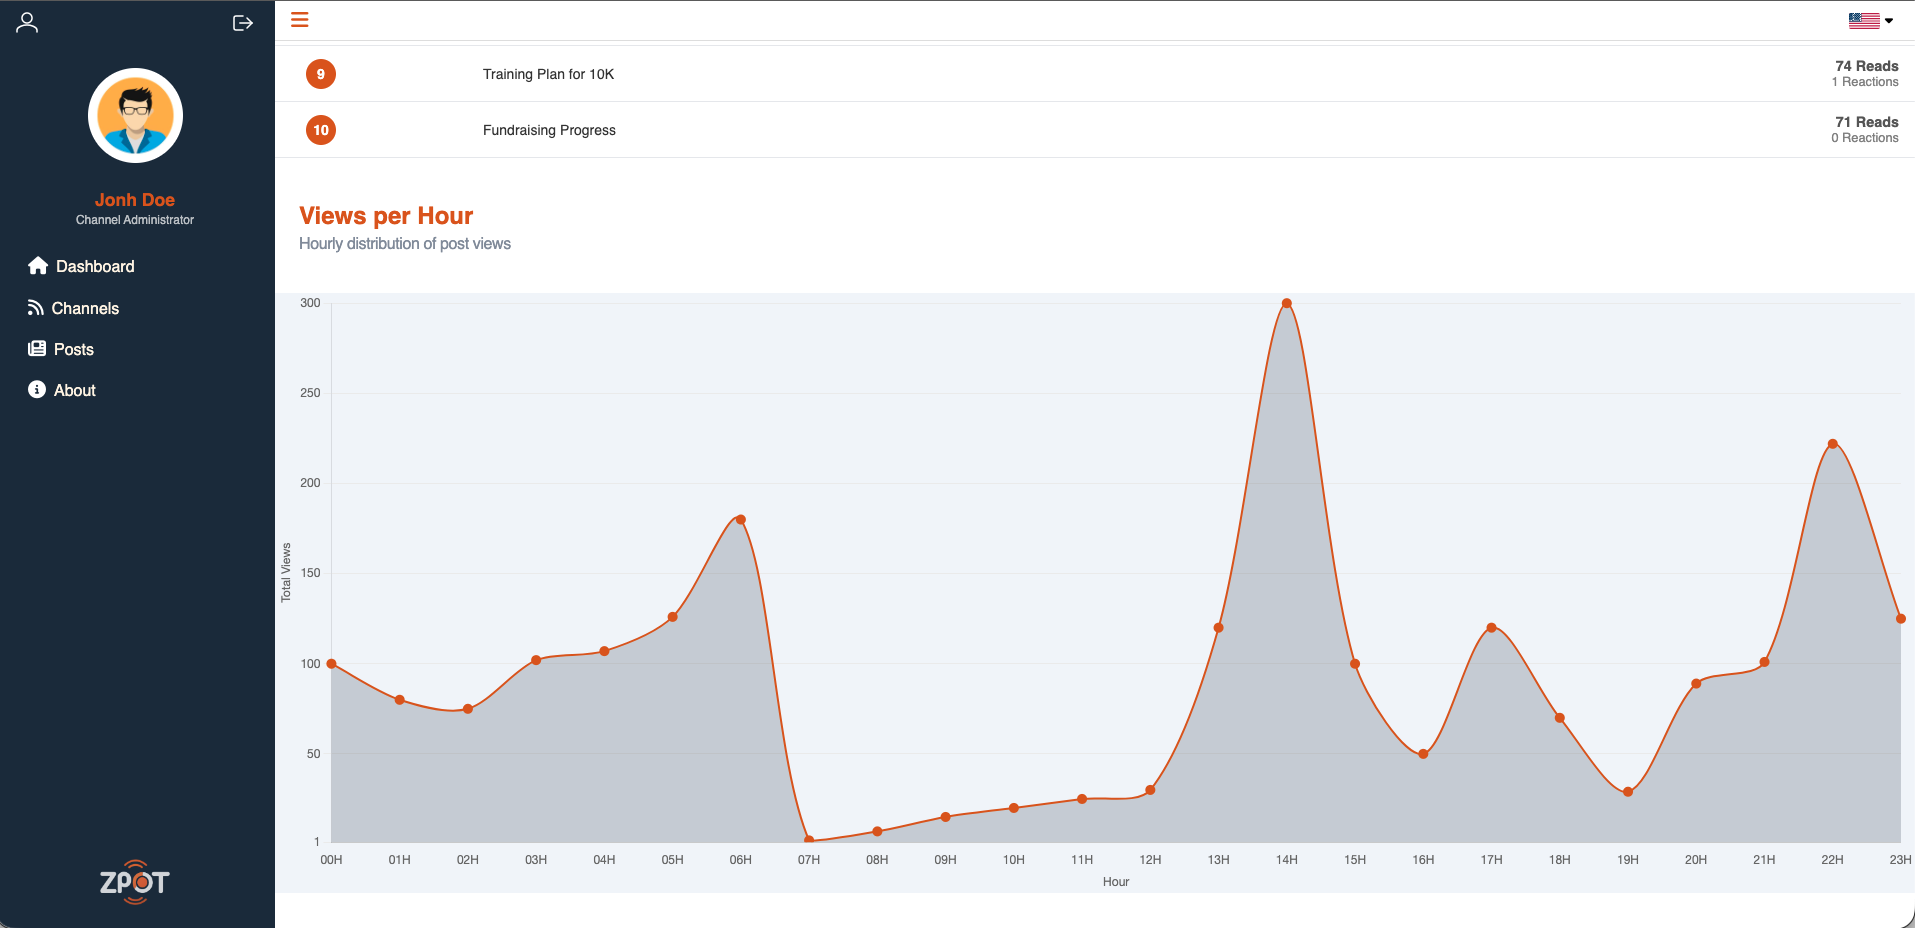This screenshot has width=1915, height=928.
Task: Click the About info icon
Action: point(37,390)
